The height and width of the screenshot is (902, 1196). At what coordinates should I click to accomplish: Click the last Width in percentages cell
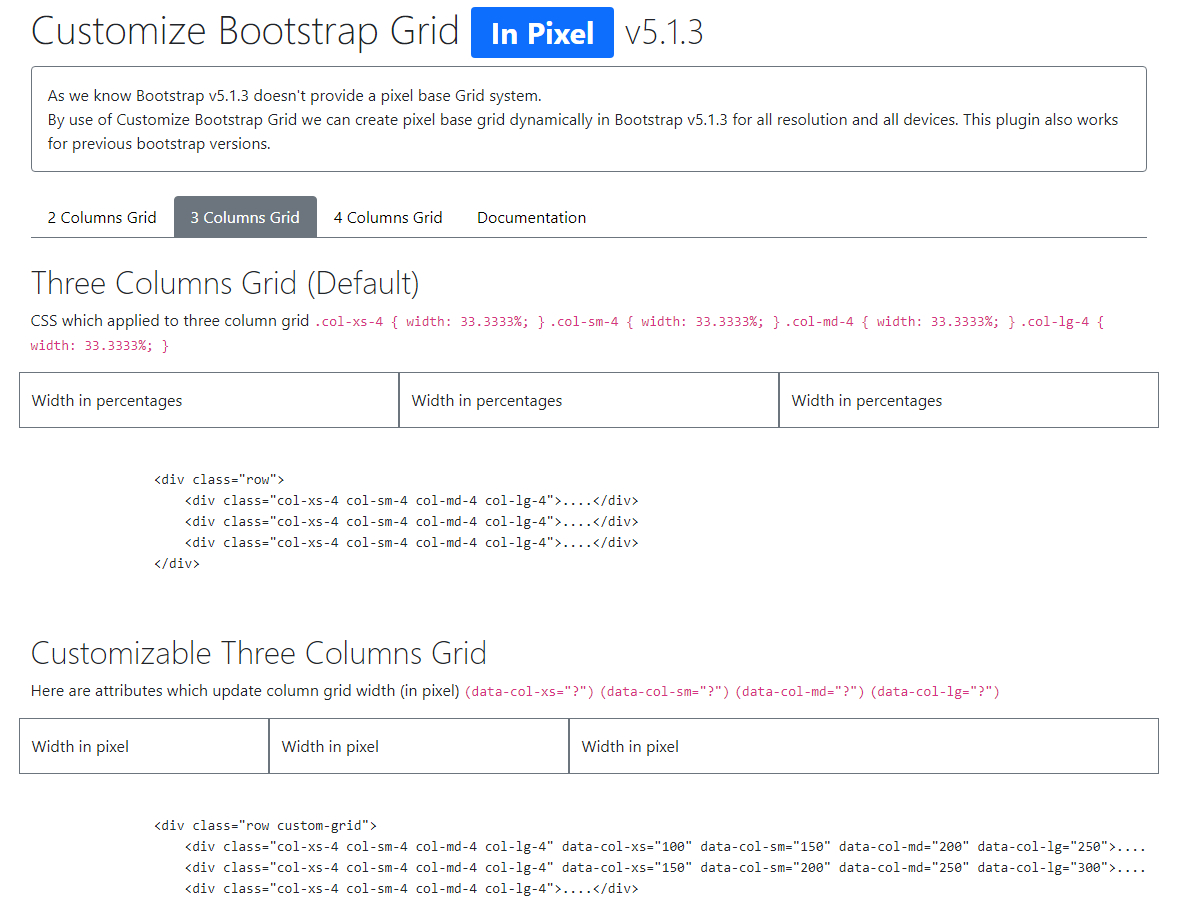tap(969, 400)
